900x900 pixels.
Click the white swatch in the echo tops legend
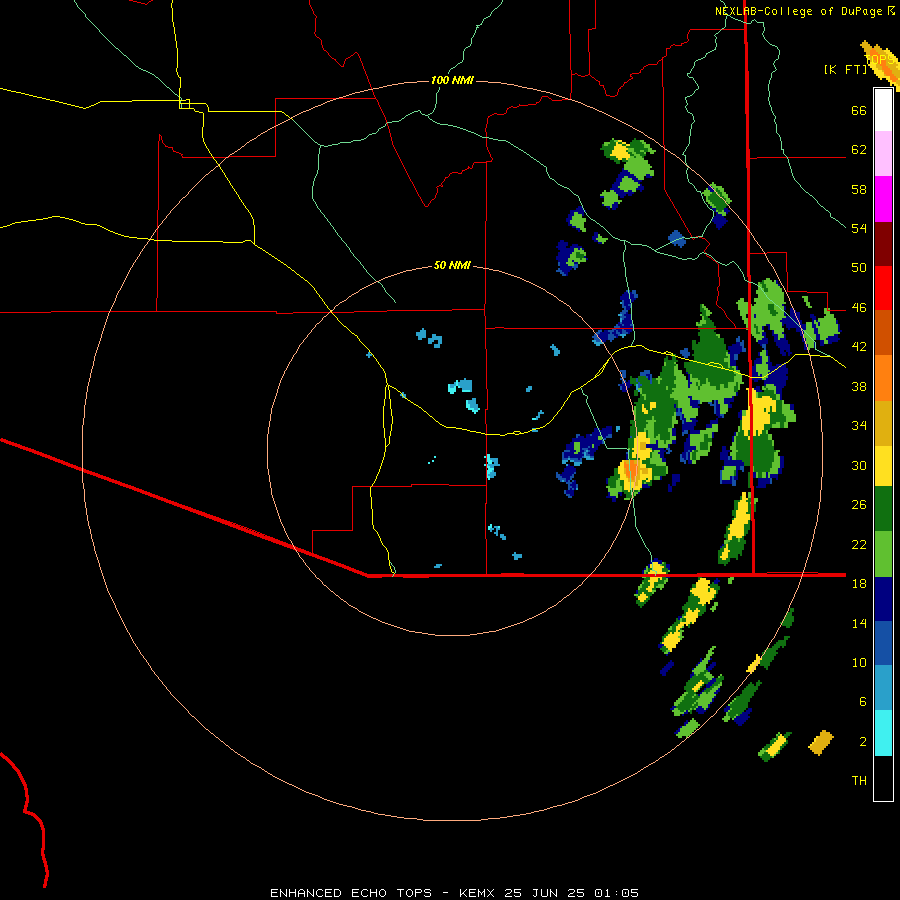[x=883, y=110]
